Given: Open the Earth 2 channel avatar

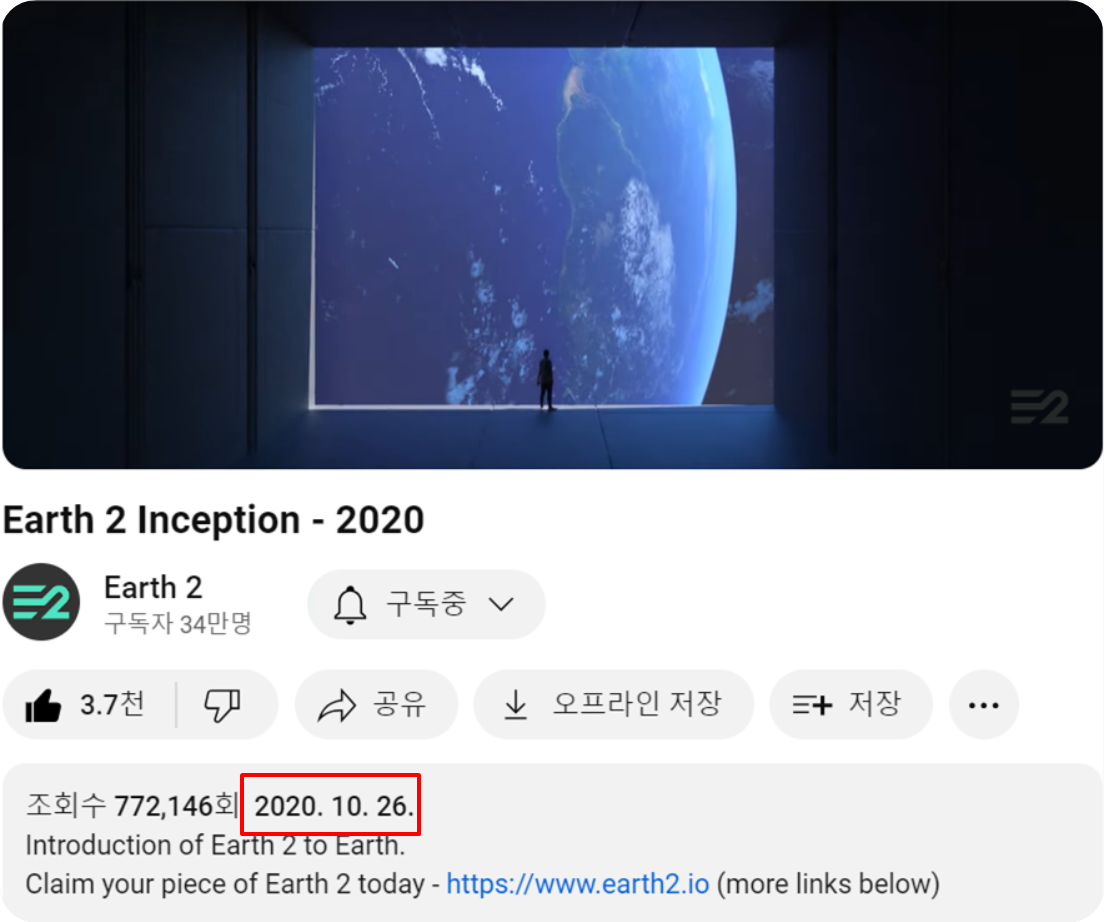Looking at the screenshot, I should click(x=42, y=602).
